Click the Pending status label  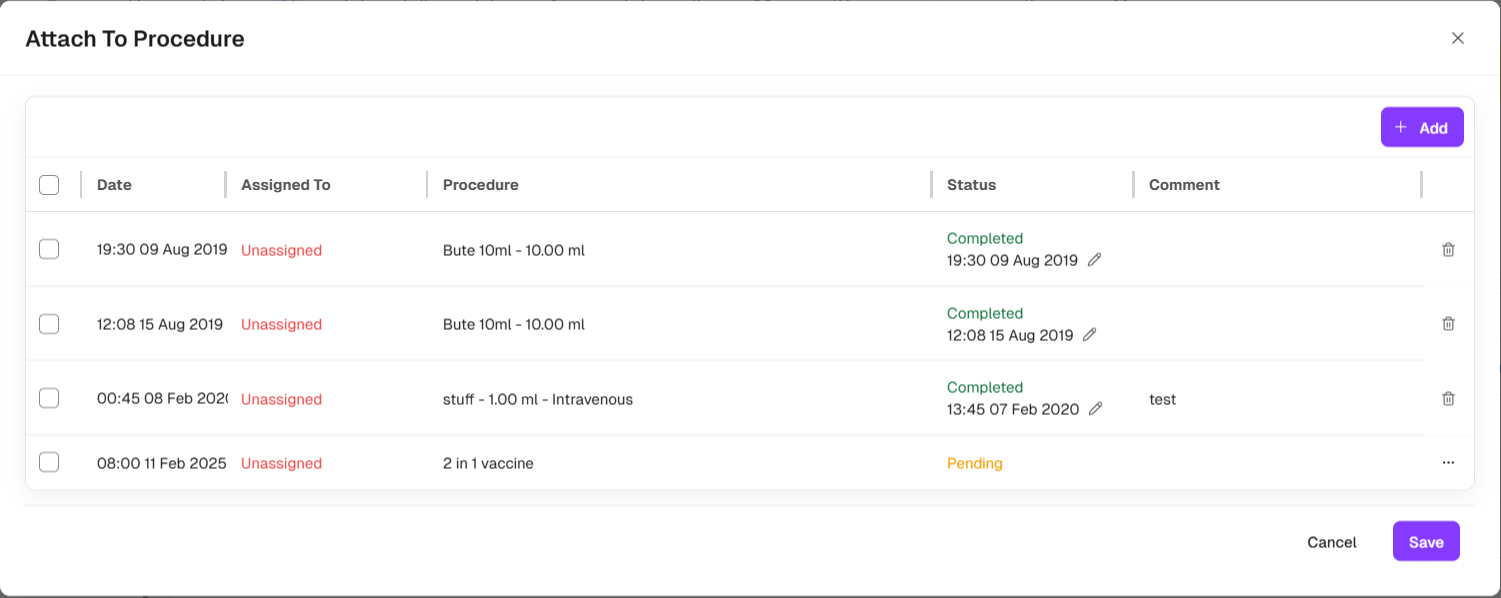point(974,464)
